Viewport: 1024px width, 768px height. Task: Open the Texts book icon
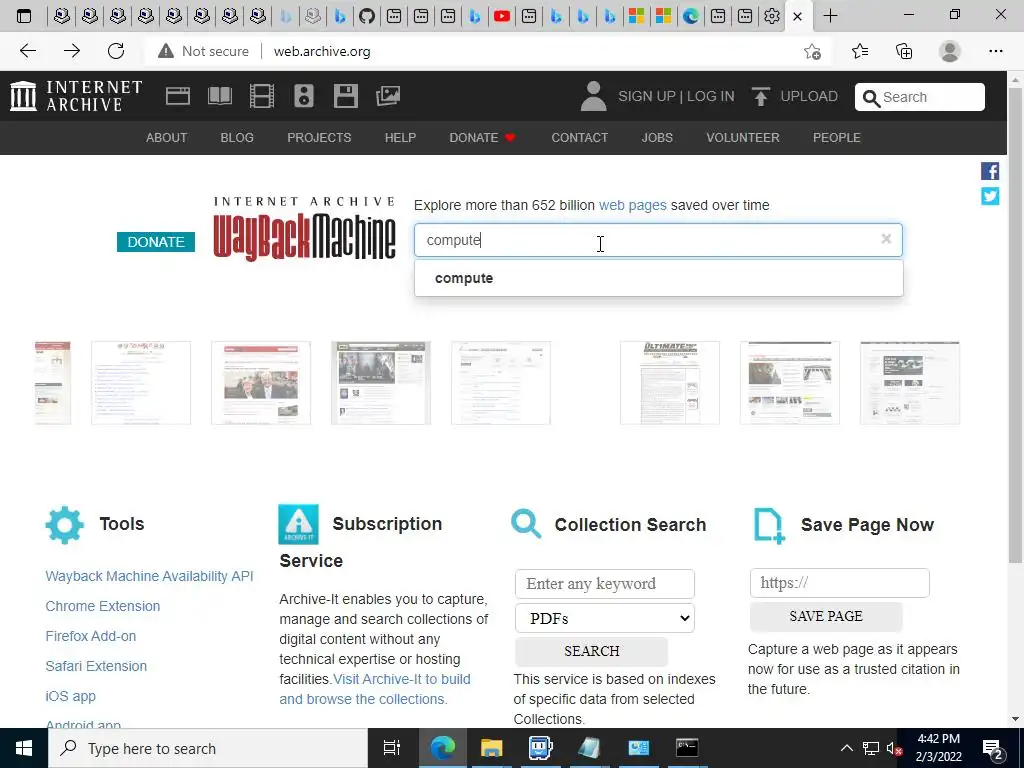tap(219, 96)
